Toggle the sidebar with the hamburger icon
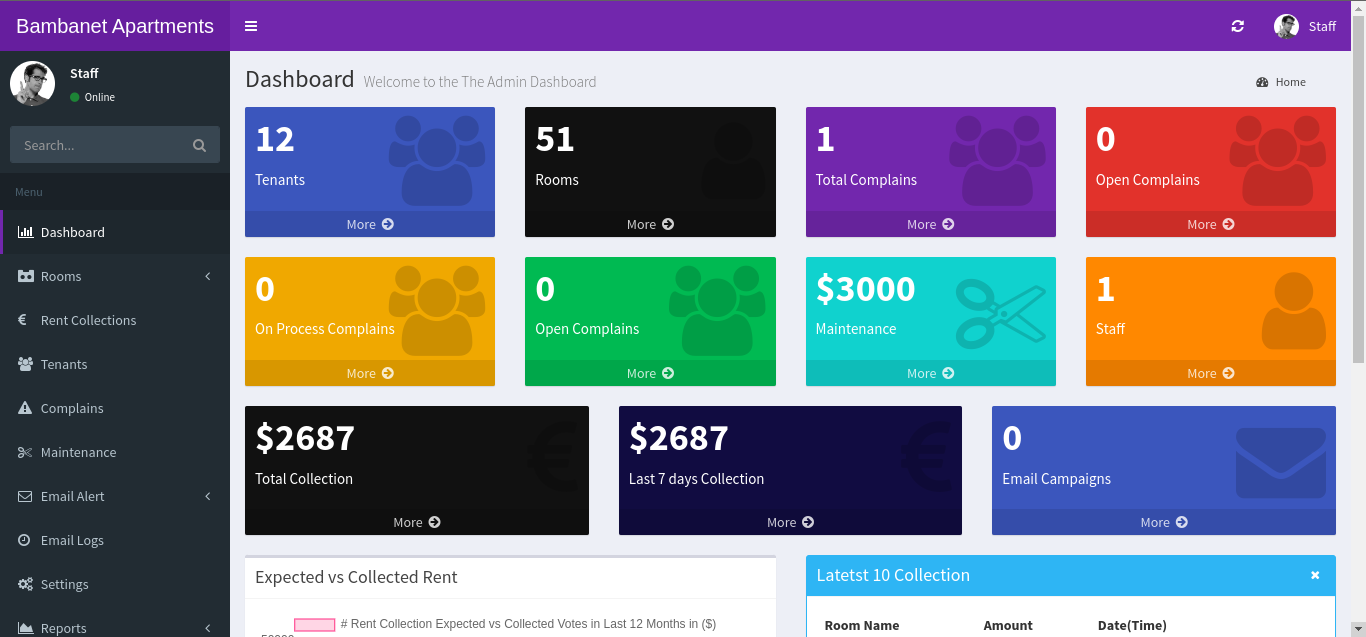 click(x=251, y=26)
